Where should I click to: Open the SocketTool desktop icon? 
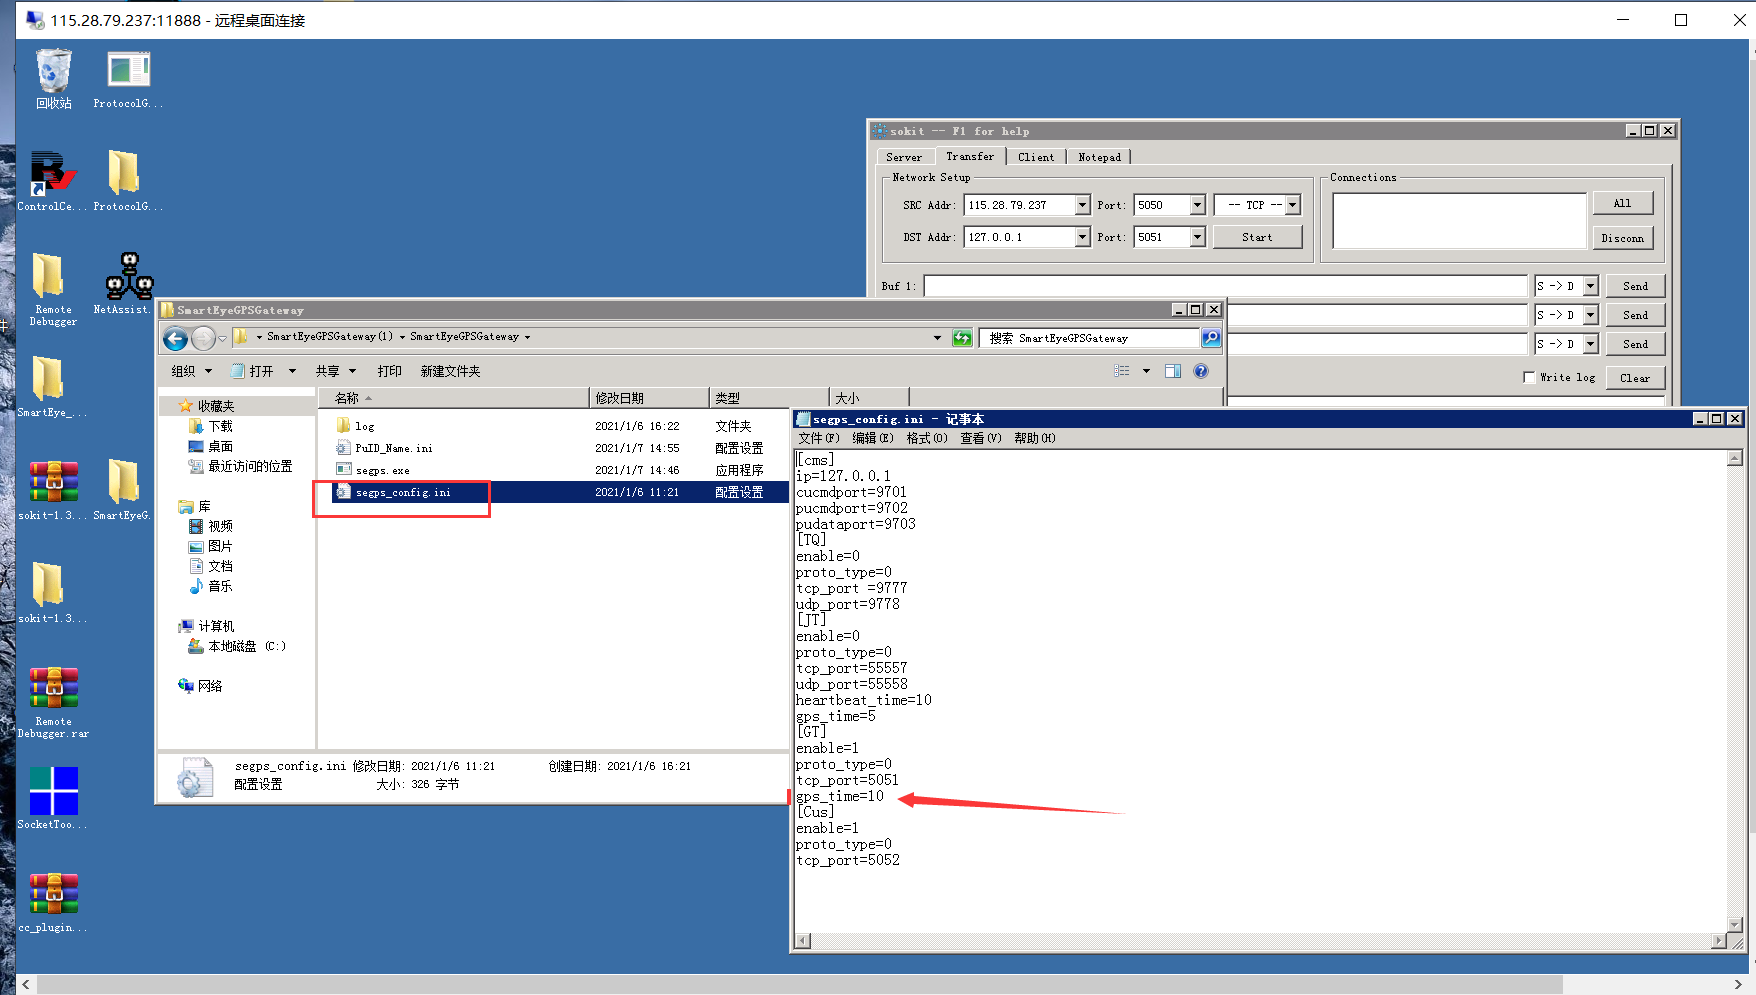[x=53, y=792]
